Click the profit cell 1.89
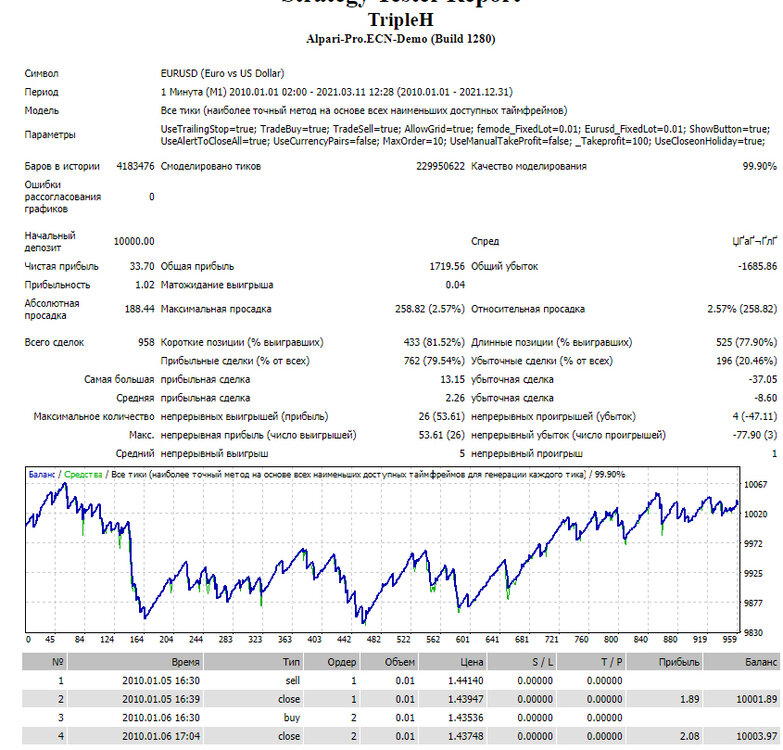783x750 pixels. (690, 699)
